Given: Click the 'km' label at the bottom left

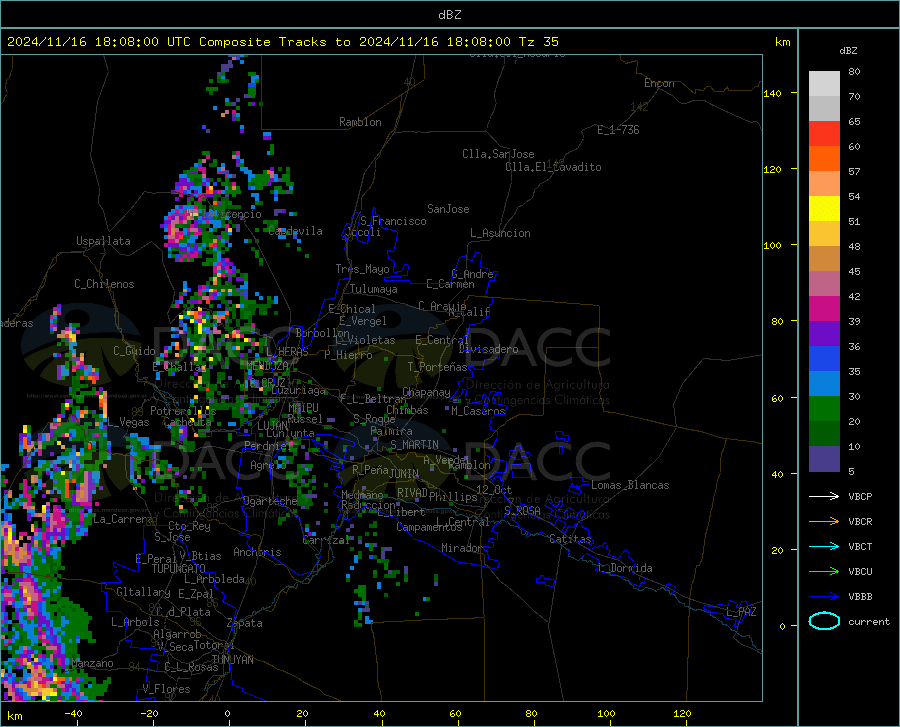Looking at the screenshot, I should (14, 716).
